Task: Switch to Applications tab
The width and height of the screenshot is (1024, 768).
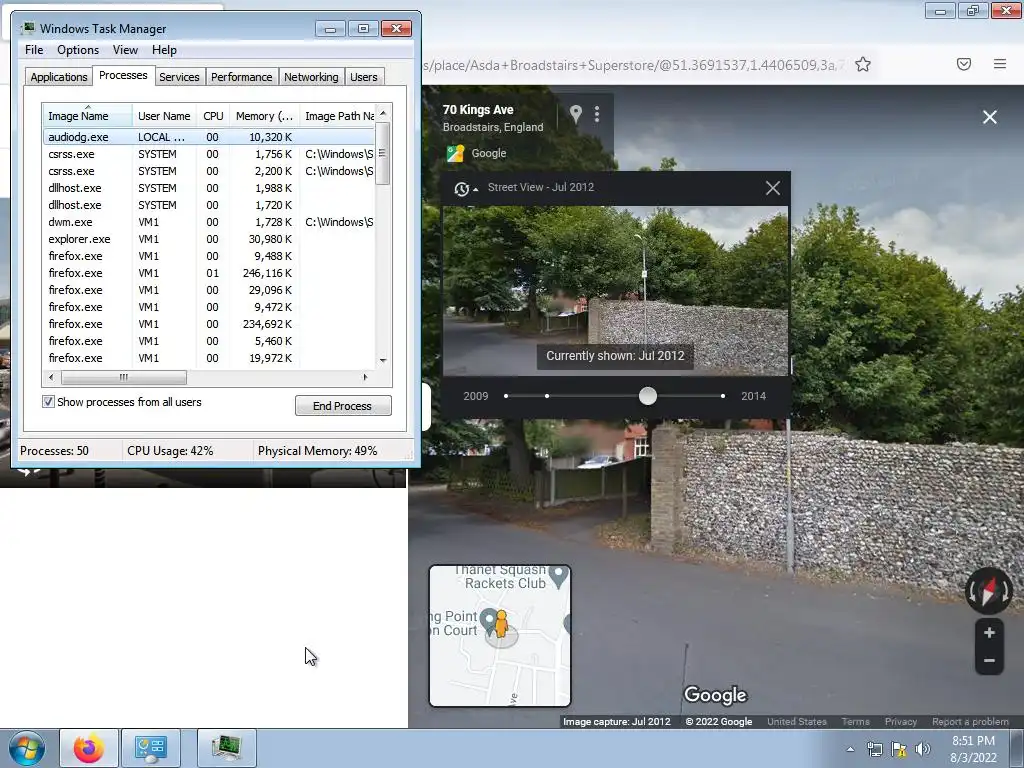Action: click(59, 77)
